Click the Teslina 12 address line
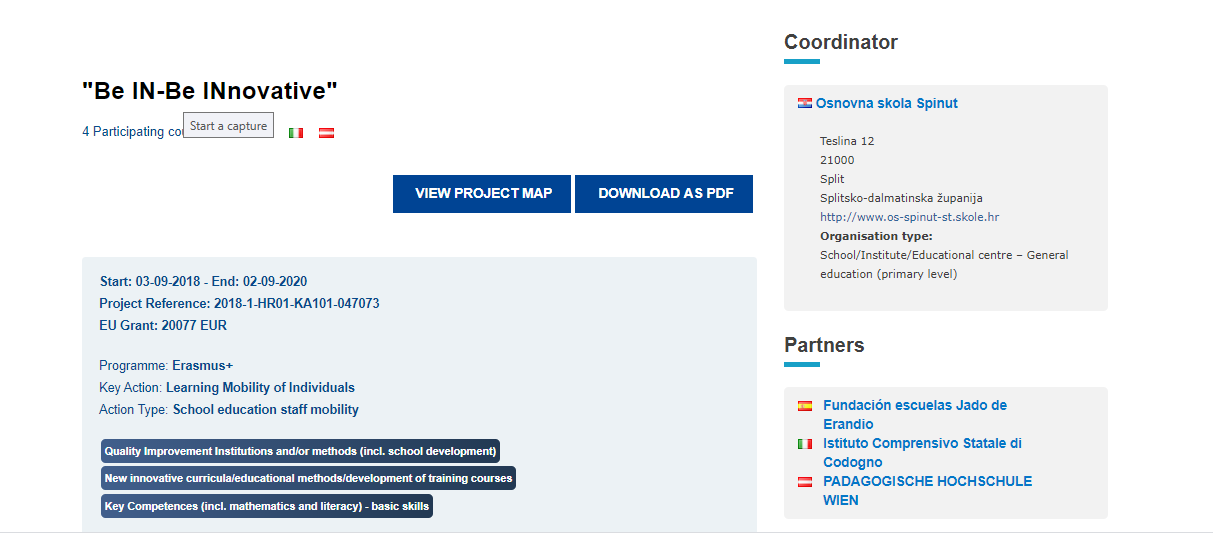Screen dimensions: 1213x538 847,141
